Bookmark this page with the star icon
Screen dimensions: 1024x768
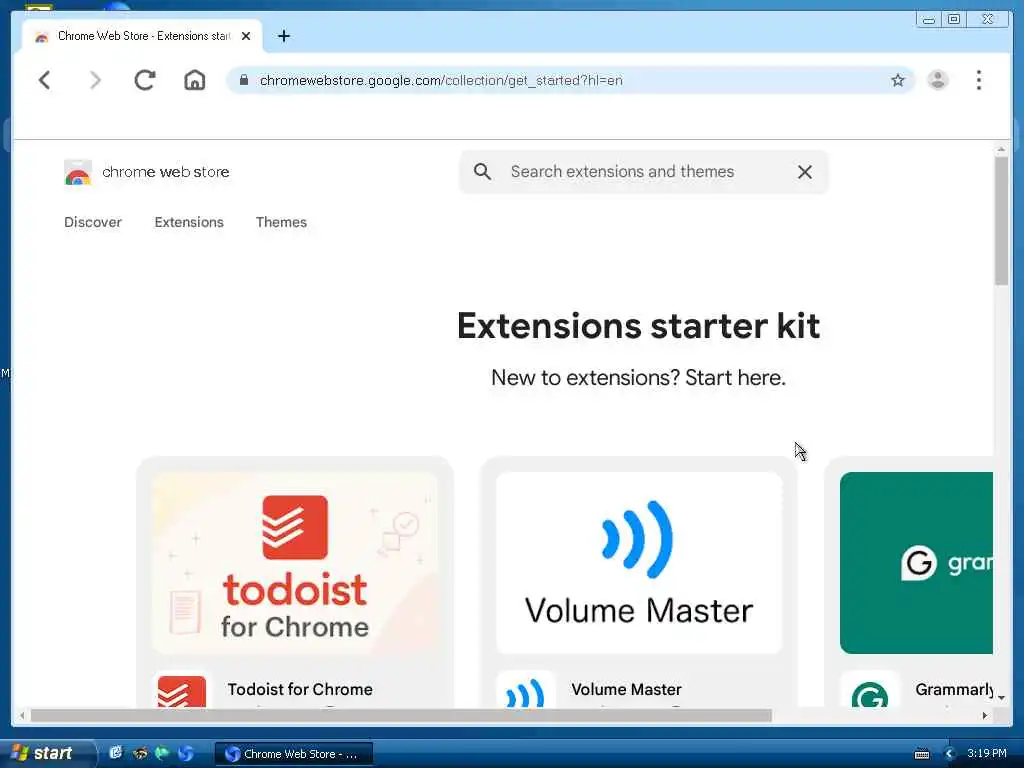click(x=898, y=80)
